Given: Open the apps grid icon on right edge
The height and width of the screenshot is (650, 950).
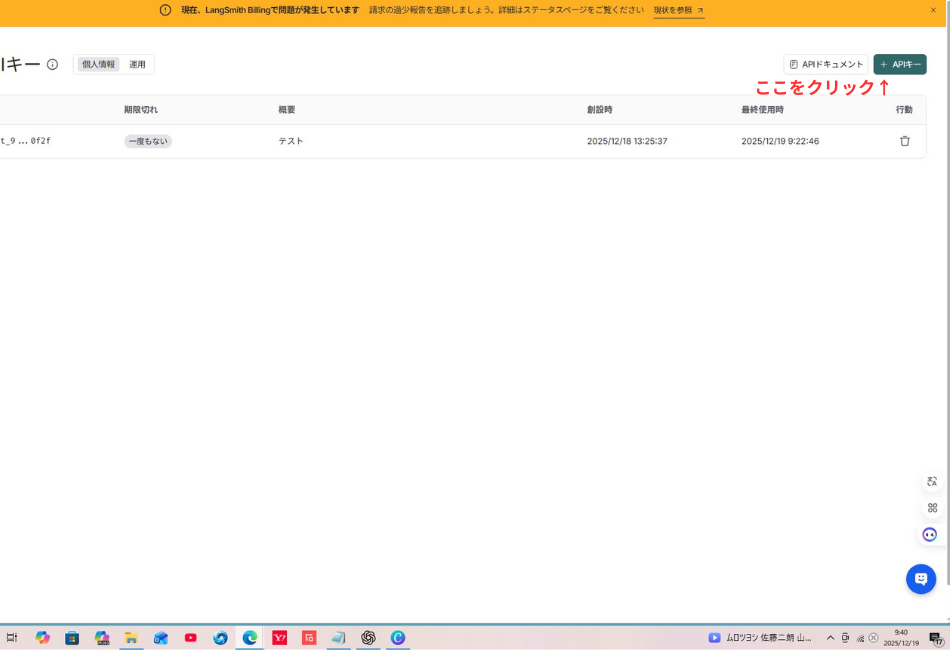Looking at the screenshot, I should pos(931,508).
